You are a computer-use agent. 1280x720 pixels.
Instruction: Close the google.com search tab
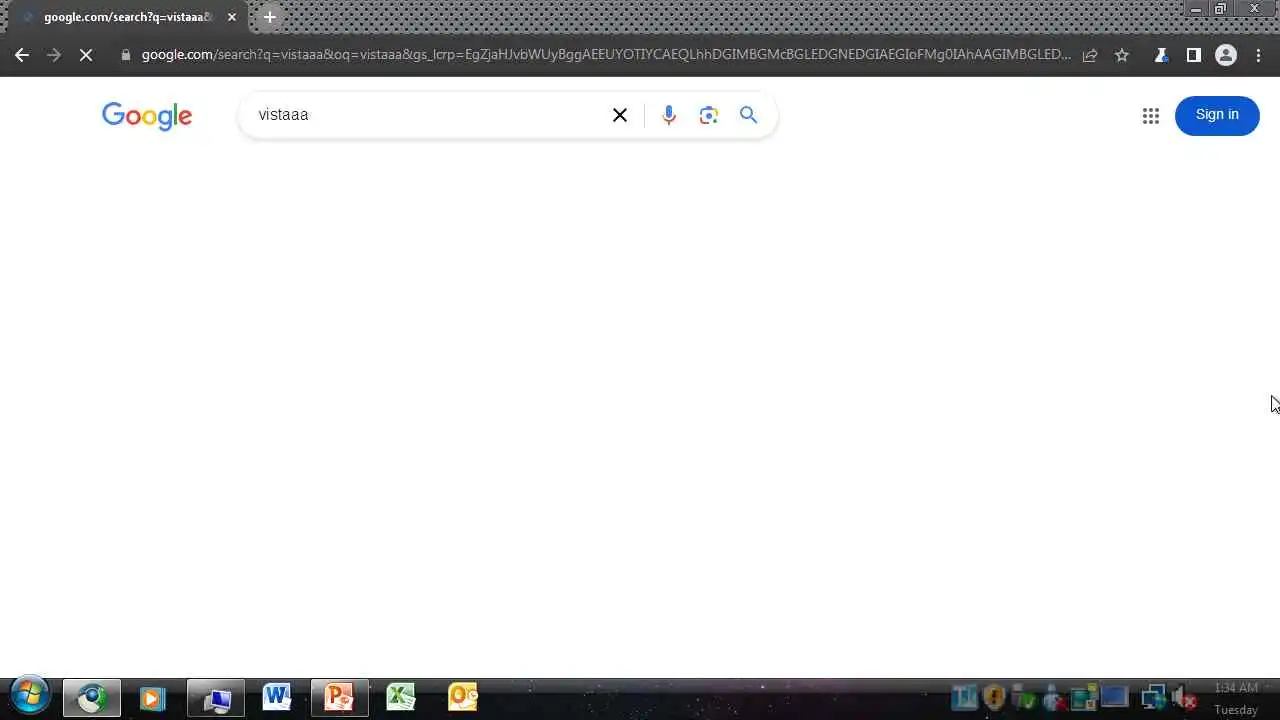(x=232, y=17)
